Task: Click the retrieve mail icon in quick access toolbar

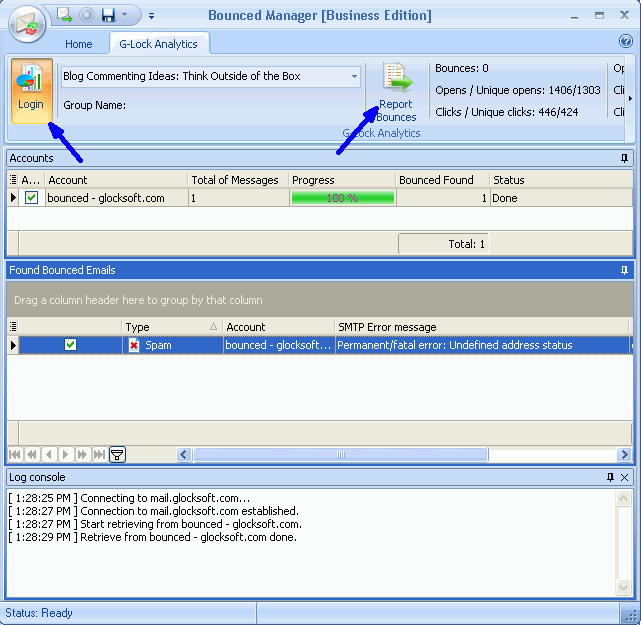Action: pyautogui.click(x=65, y=15)
